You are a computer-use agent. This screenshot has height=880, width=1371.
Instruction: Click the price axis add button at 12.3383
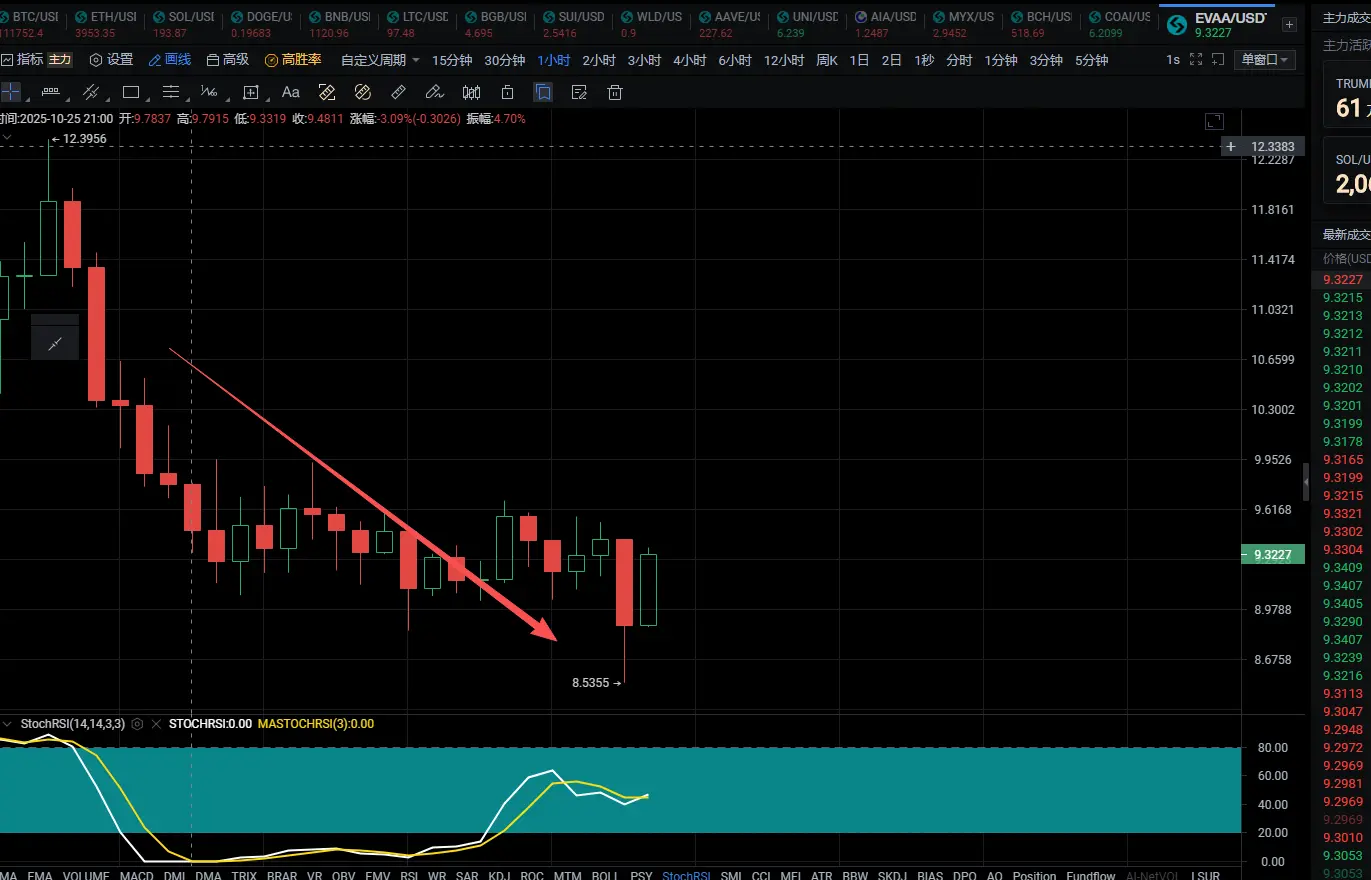(x=1231, y=147)
